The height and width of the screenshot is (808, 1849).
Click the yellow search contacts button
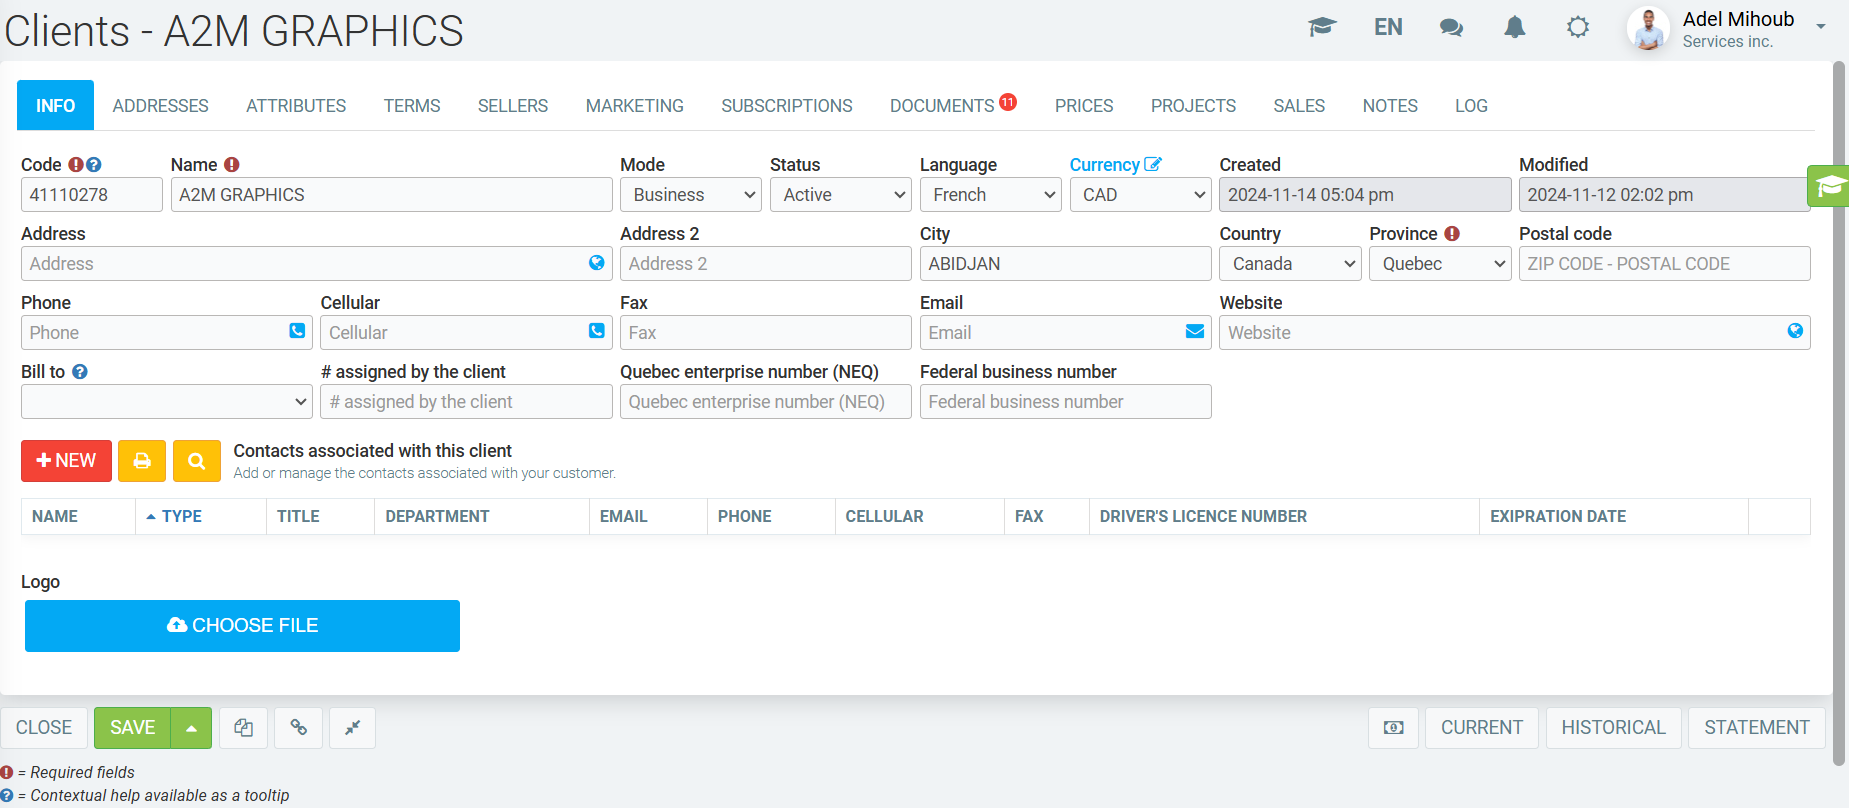pyautogui.click(x=197, y=461)
